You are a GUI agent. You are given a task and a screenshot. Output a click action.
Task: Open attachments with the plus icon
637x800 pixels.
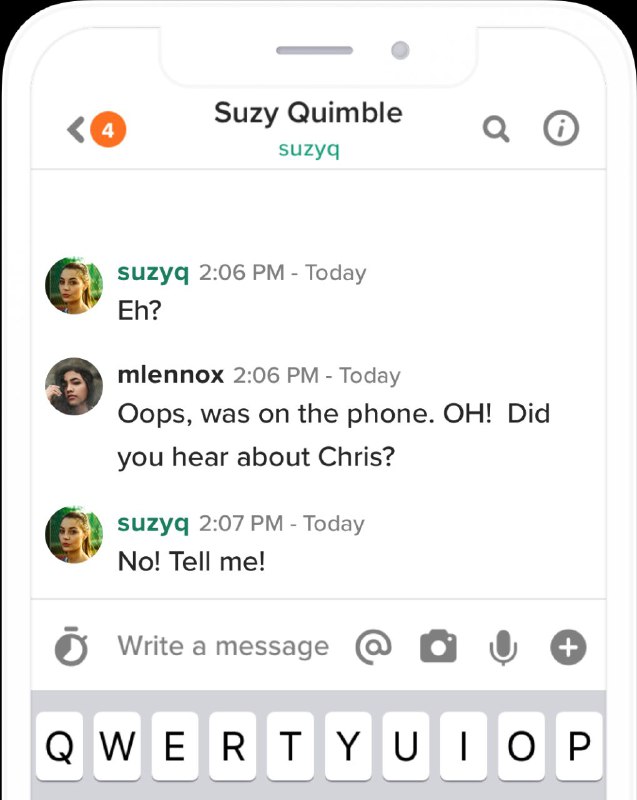567,647
